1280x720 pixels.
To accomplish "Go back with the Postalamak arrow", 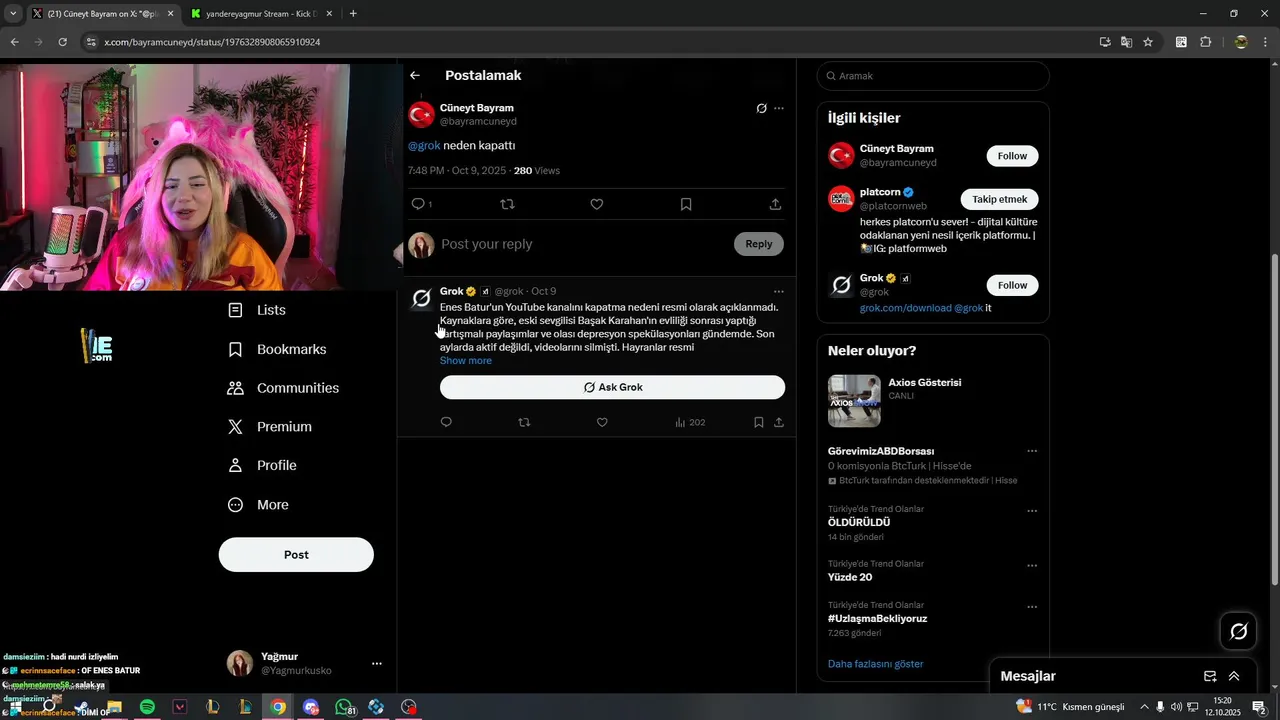I will click(415, 75).
